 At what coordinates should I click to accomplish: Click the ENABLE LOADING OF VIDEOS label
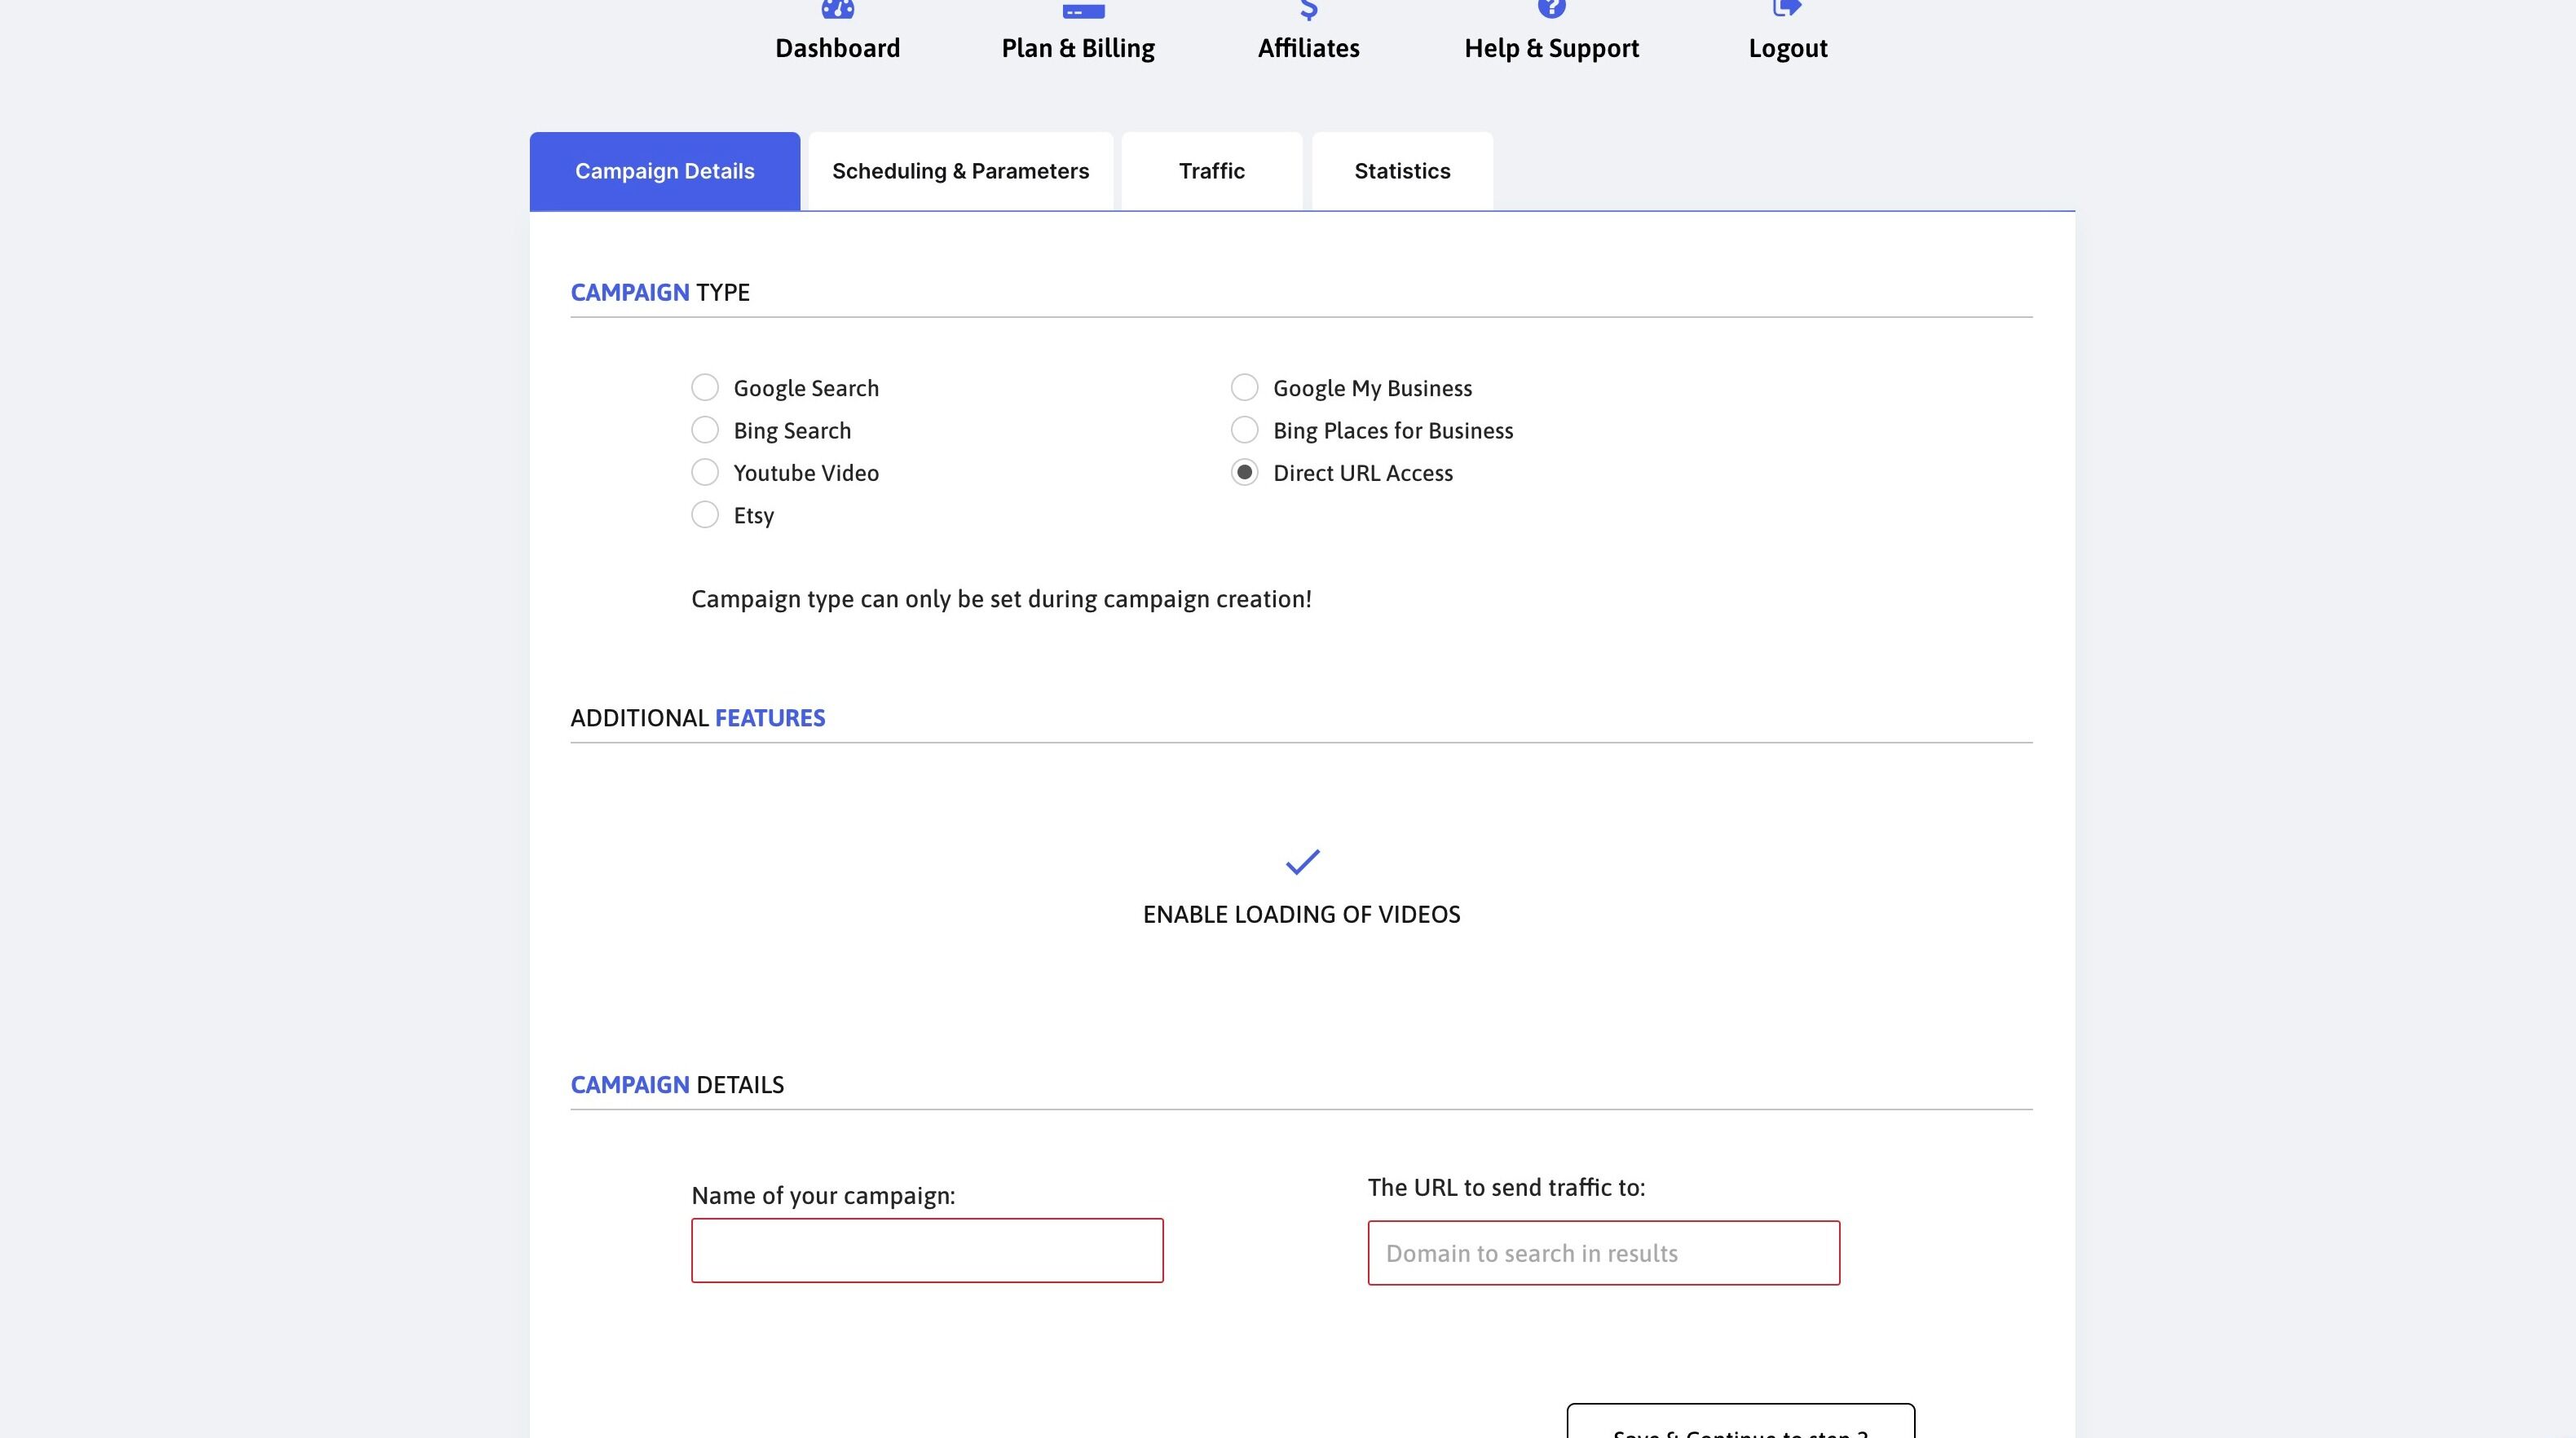point(1301,914)
